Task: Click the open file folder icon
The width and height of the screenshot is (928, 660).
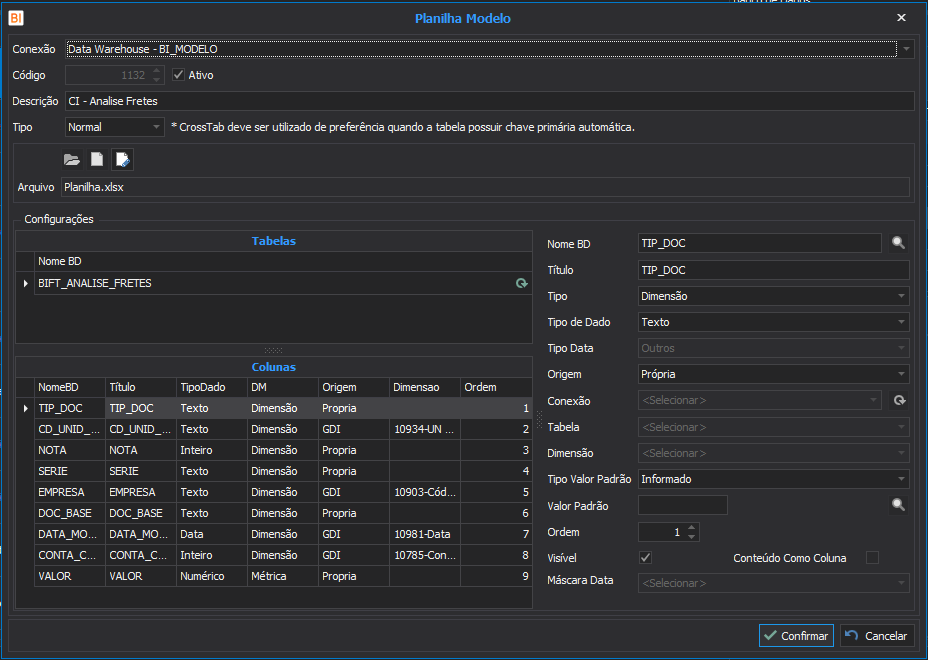Action: point(71,159)
